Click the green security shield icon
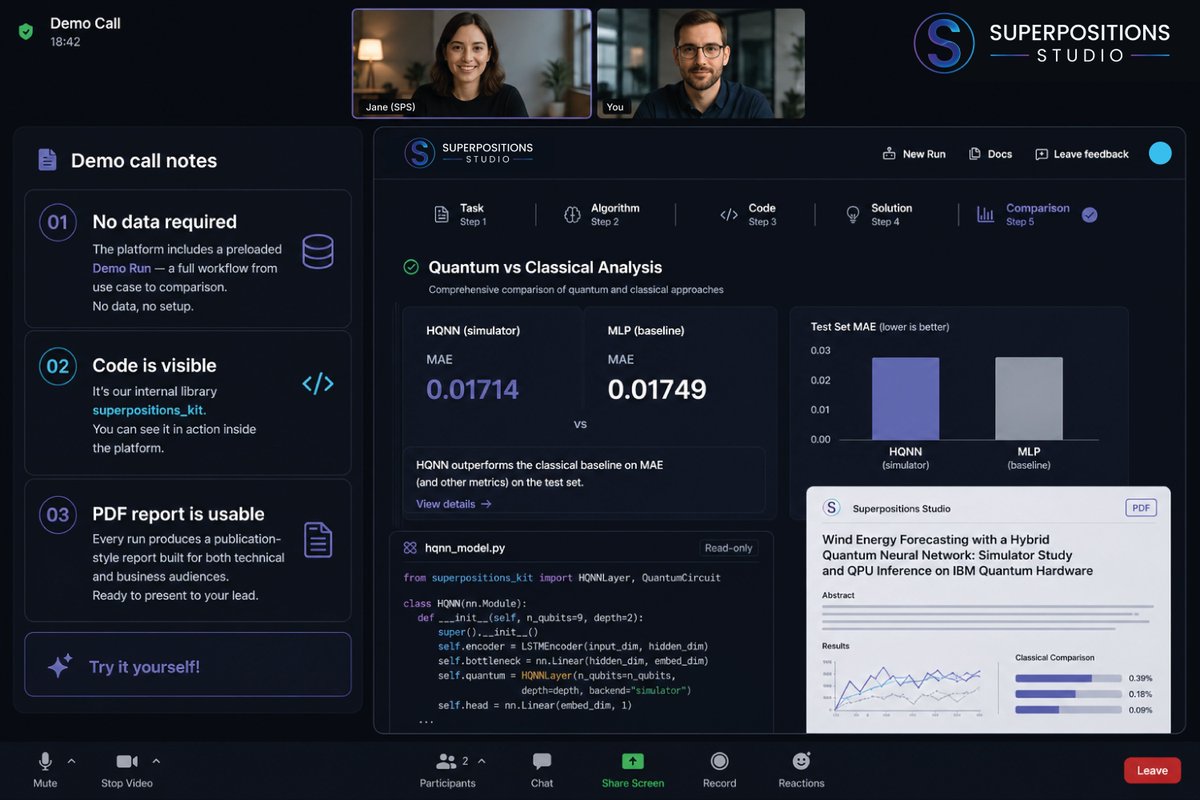The width and height of the screenshot is (1200, 800). click(x=26, y=32)
